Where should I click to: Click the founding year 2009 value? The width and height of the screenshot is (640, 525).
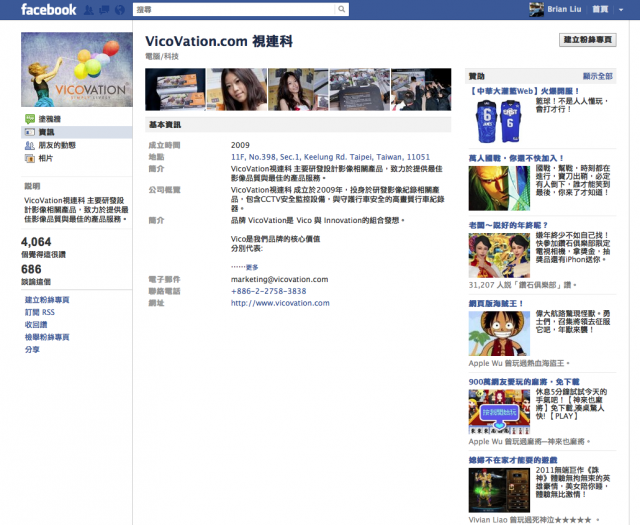tap(240, 145)
